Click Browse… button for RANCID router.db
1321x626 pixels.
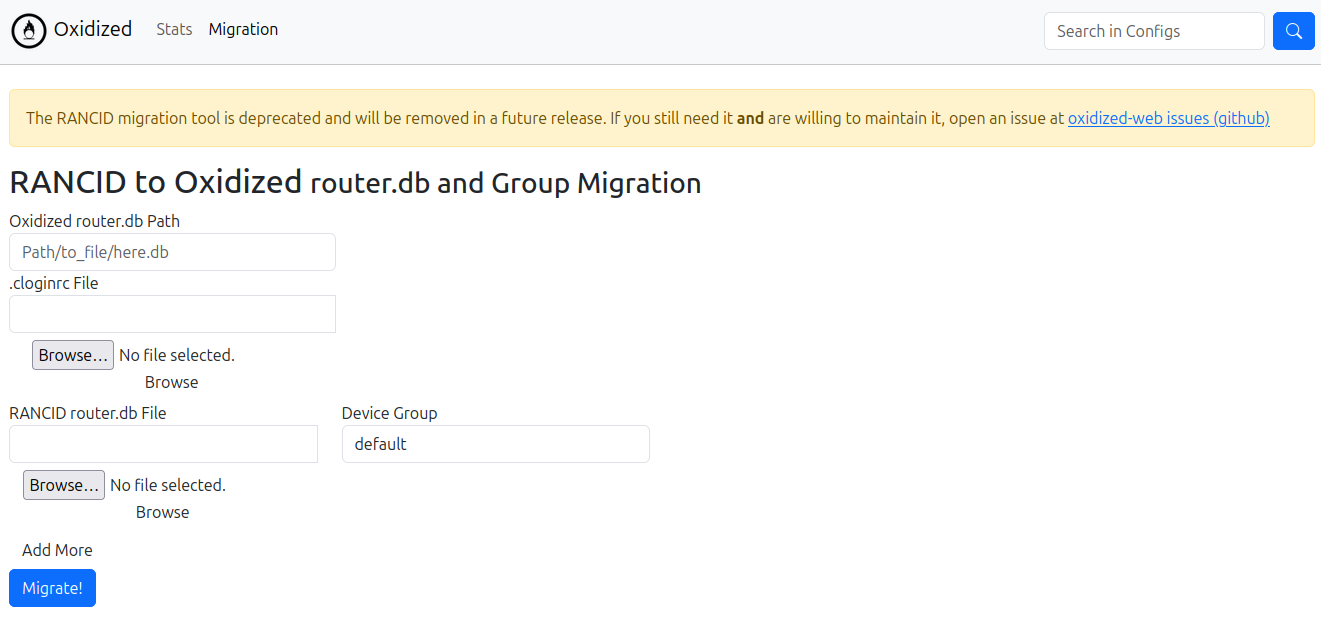pyautogui.click(x=64, y=485)
